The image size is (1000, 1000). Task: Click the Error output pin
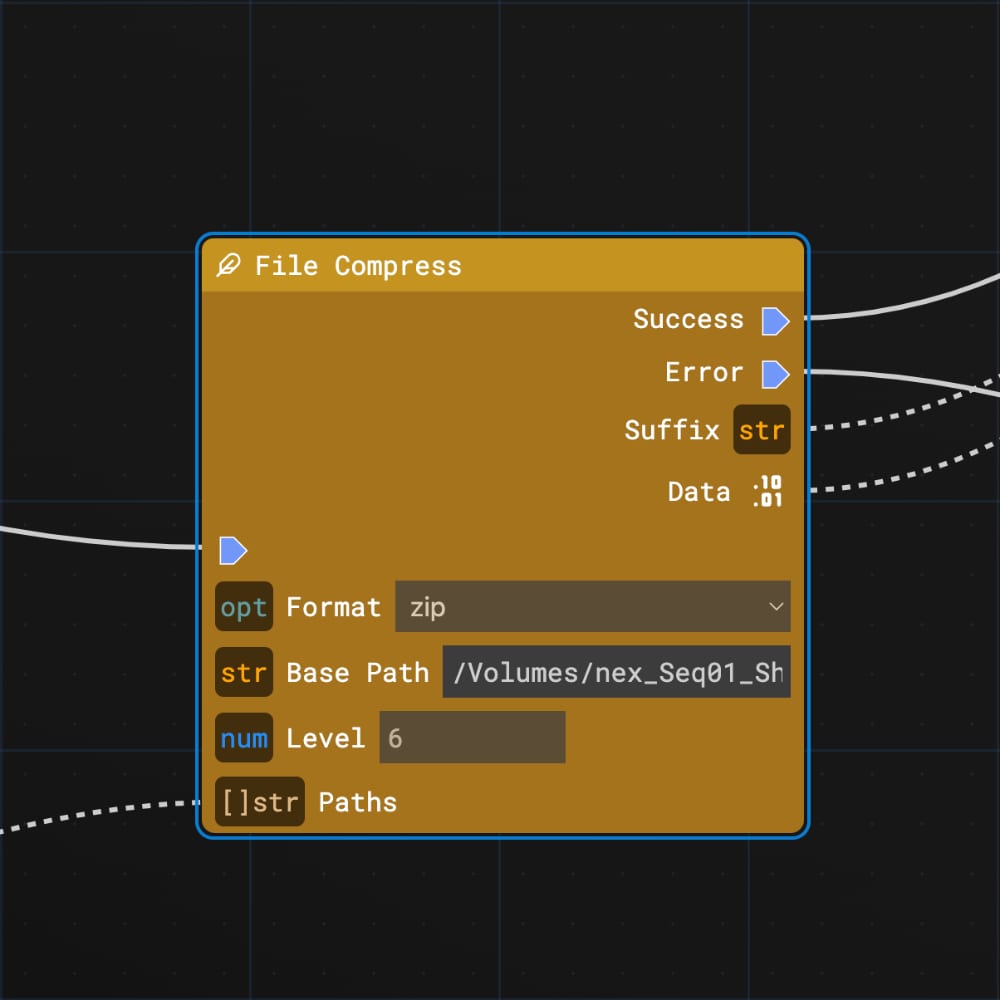[775, 373]
